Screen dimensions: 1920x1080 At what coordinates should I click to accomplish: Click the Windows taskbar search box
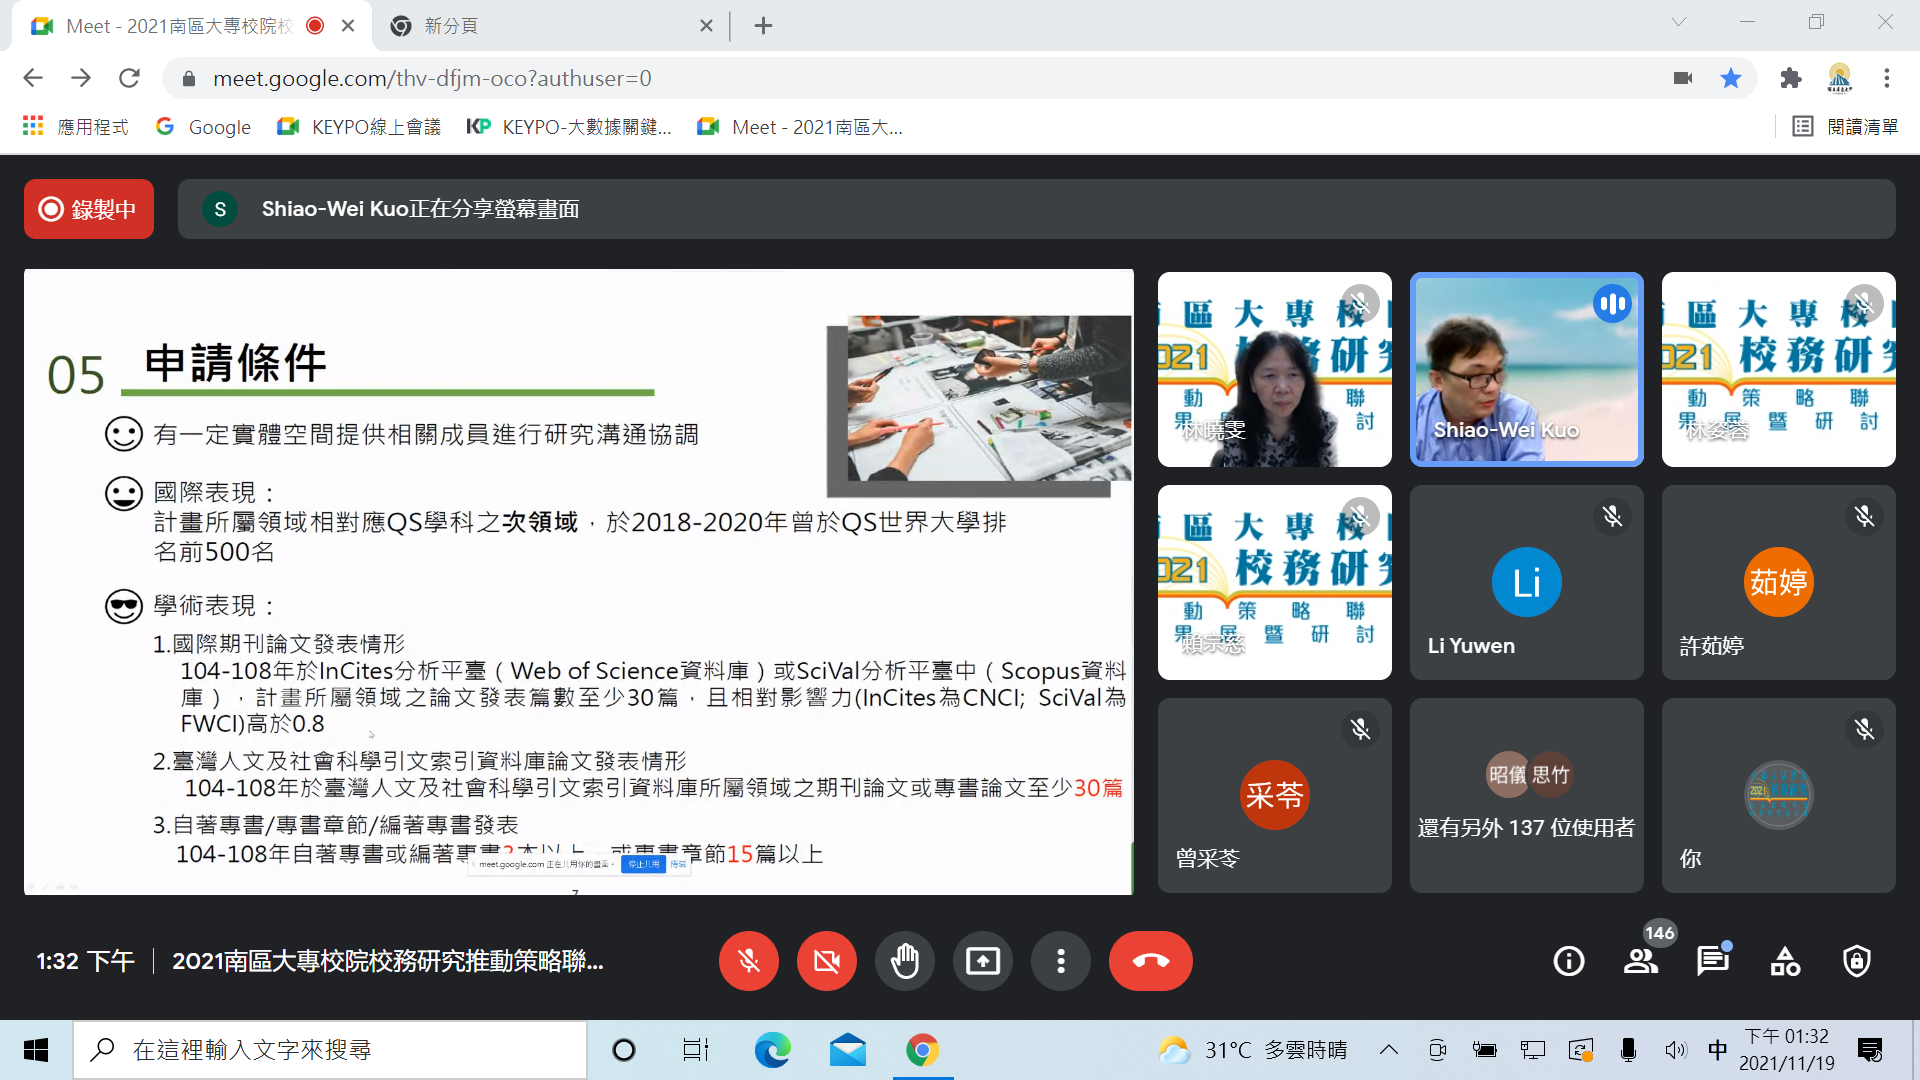pyautogui.click(x=330, y=1050)
